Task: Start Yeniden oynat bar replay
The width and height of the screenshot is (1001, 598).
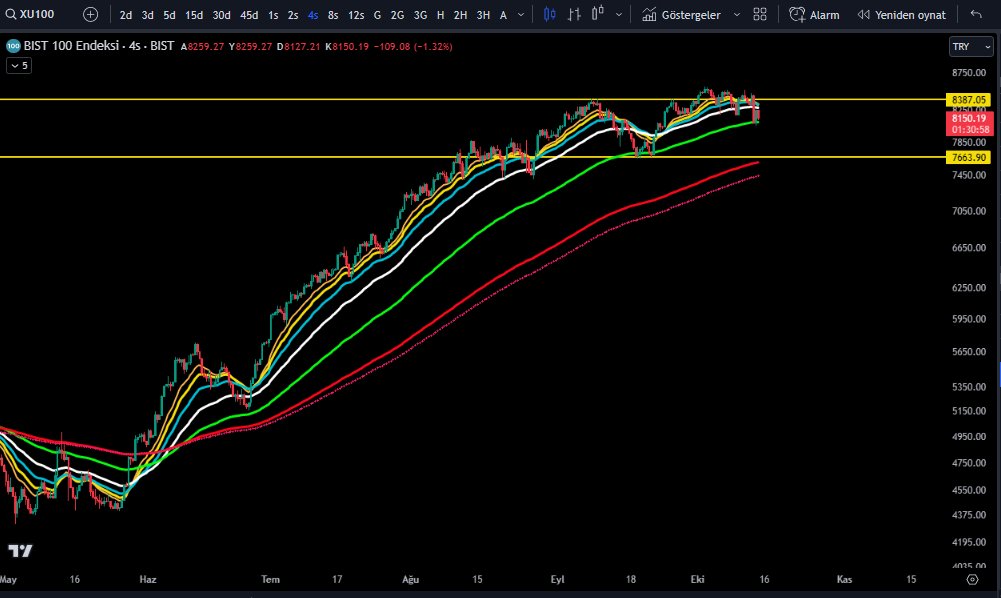Action: [901, 15]
